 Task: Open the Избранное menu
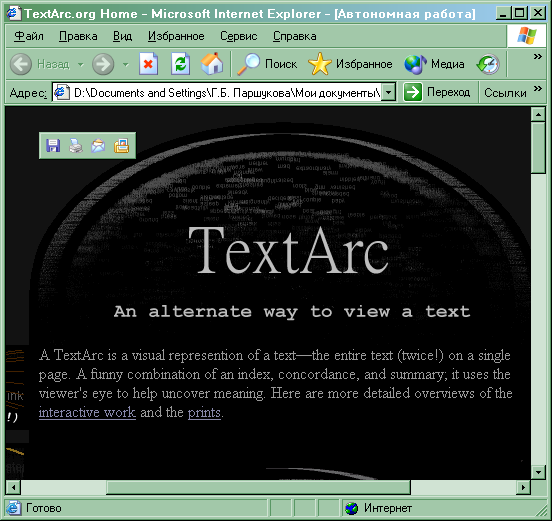[x=176, y=36]
